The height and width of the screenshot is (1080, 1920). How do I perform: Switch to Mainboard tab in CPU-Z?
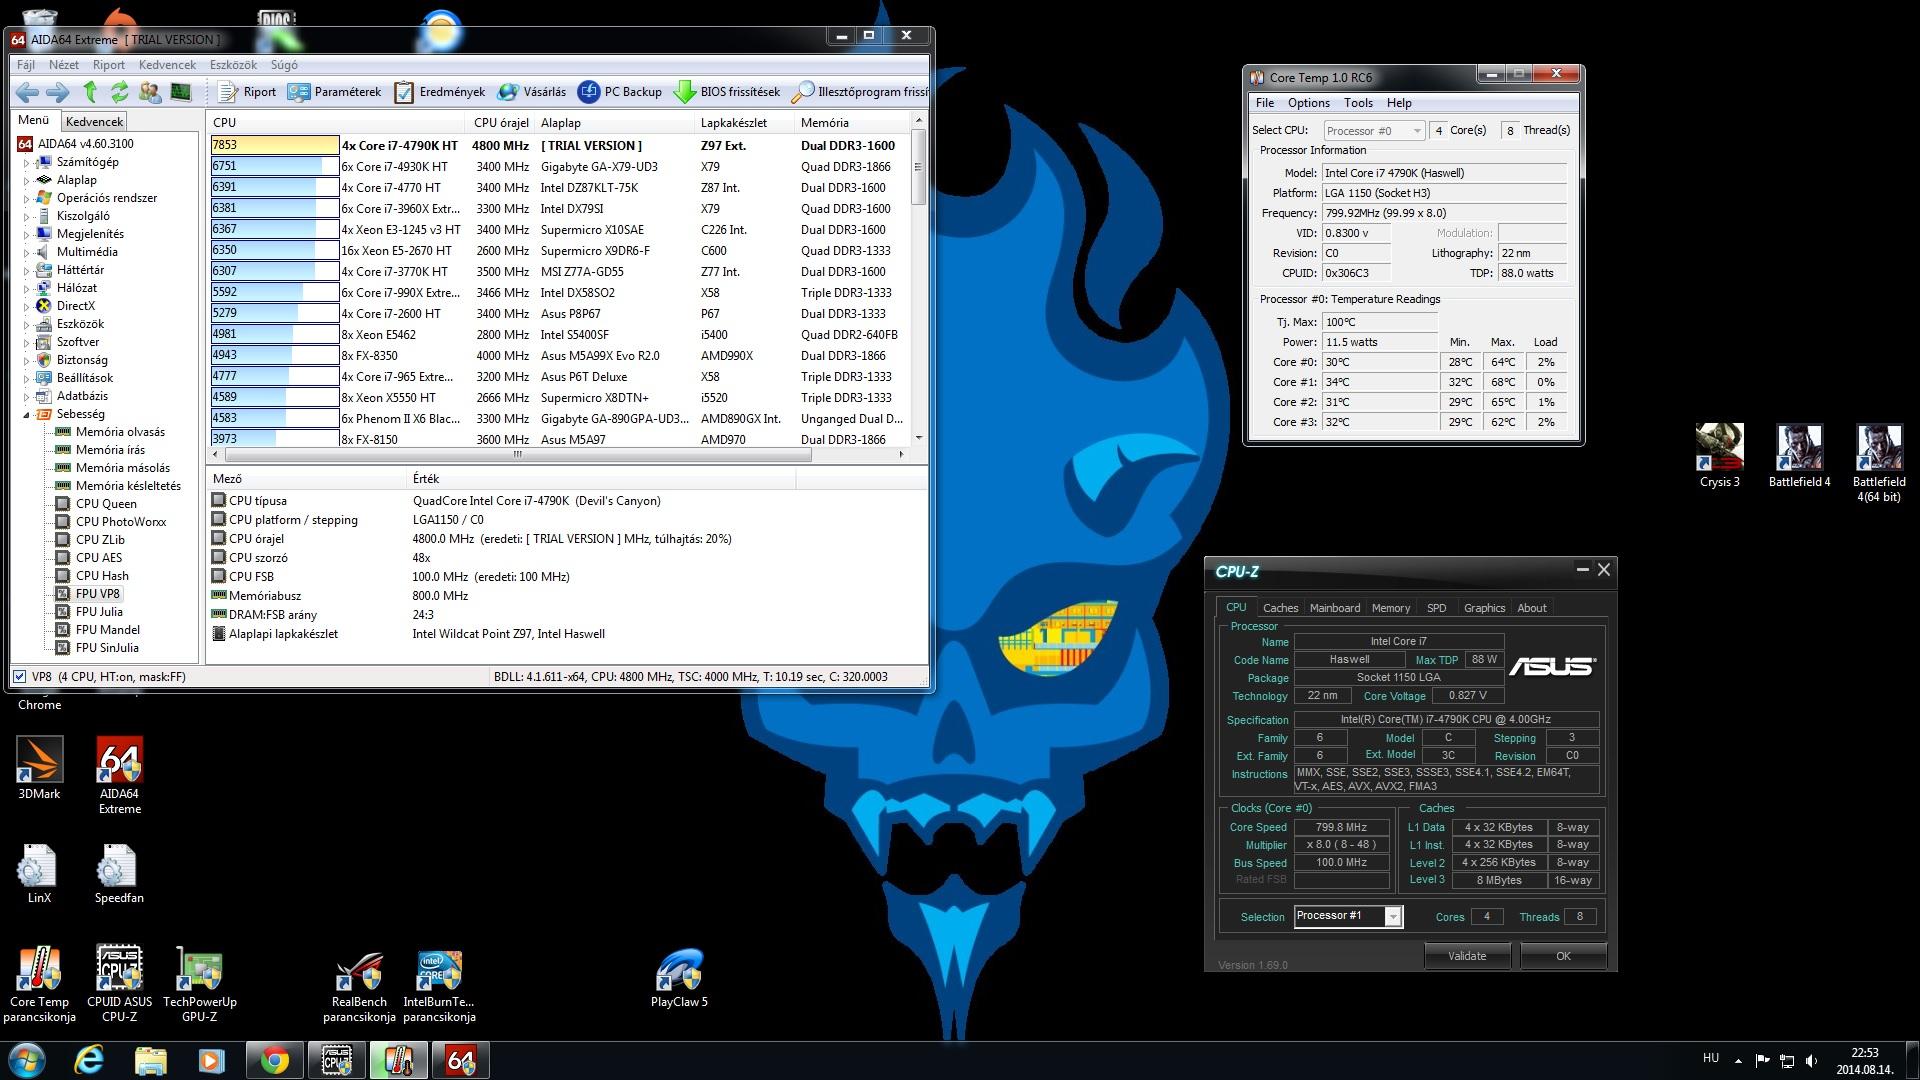point(1335,608)
